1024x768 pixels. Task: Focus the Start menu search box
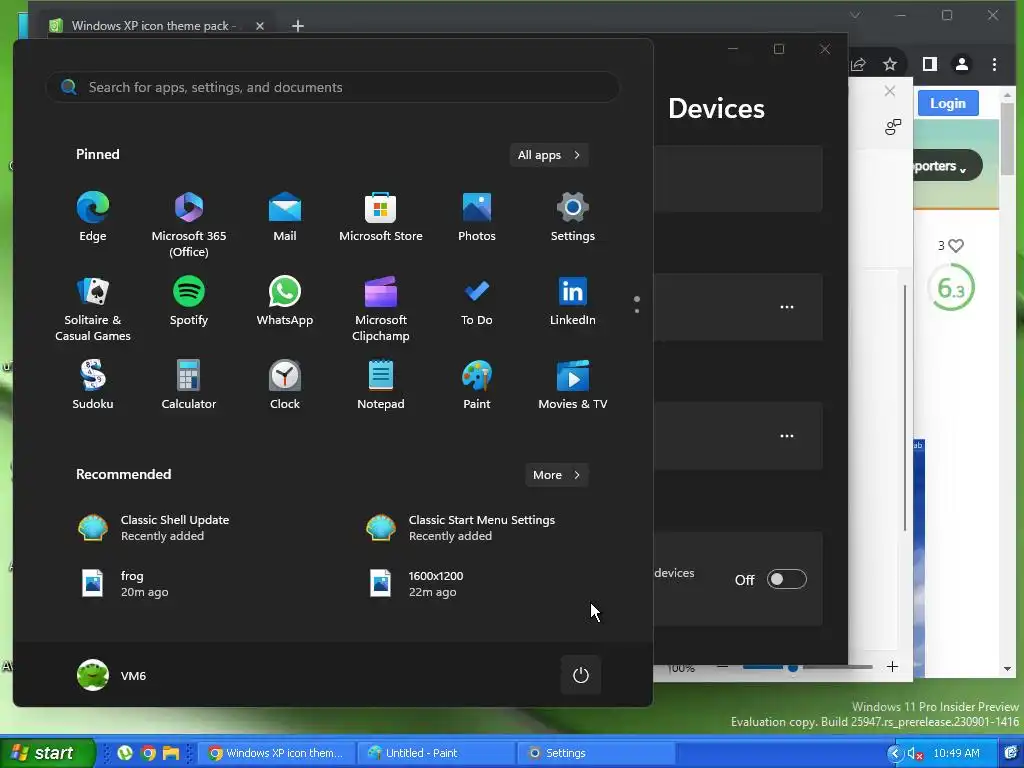[333, 88]
